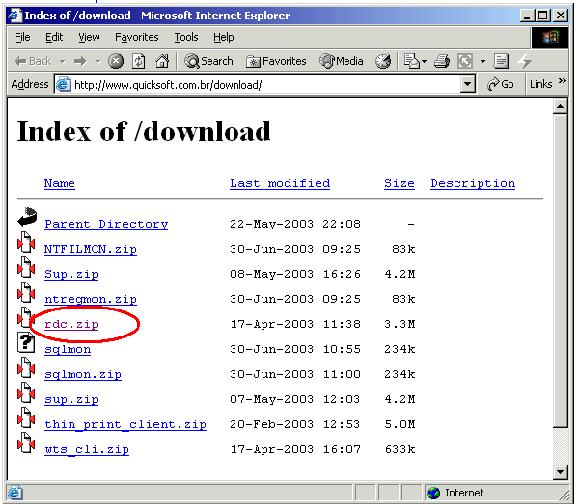
Task: Click the Forward arrow button
Action: coord(80,61)
